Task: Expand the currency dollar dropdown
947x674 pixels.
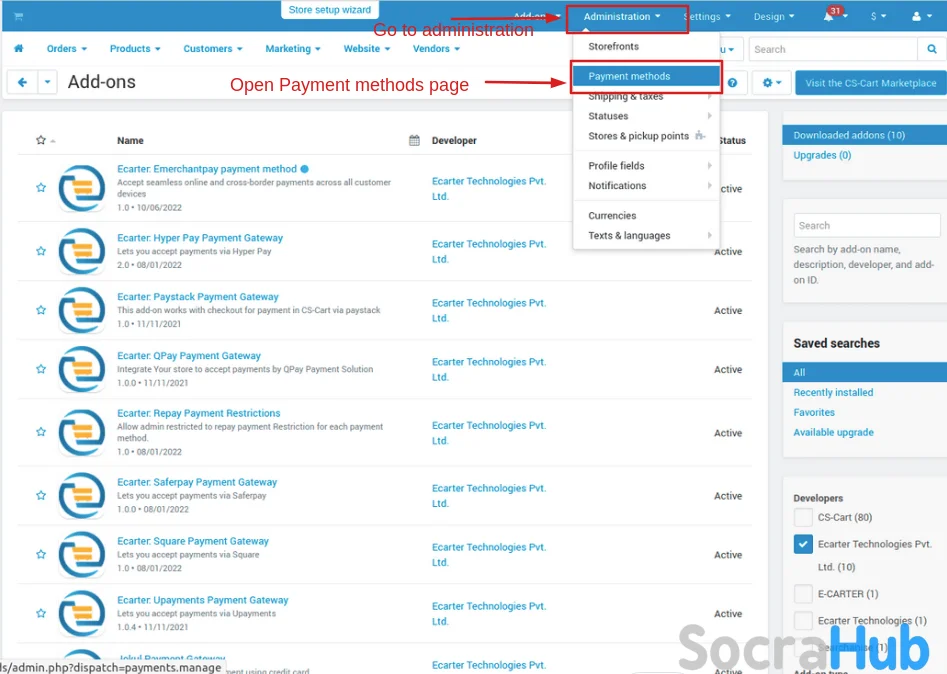Action: pos(878,17)
